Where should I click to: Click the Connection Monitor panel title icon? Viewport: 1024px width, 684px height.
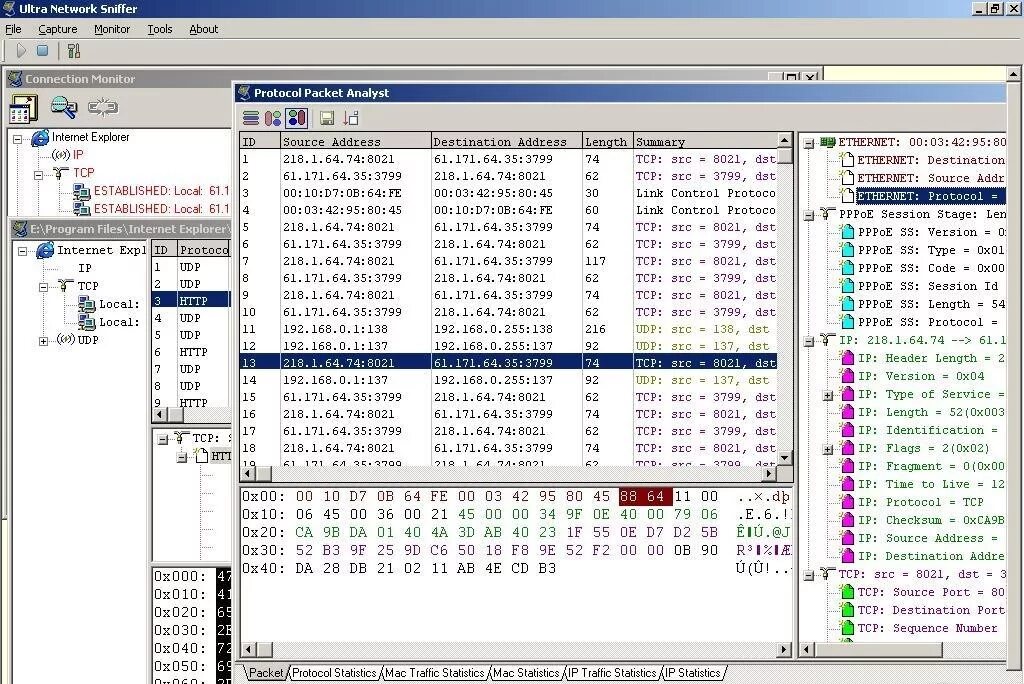coord(14,79)
